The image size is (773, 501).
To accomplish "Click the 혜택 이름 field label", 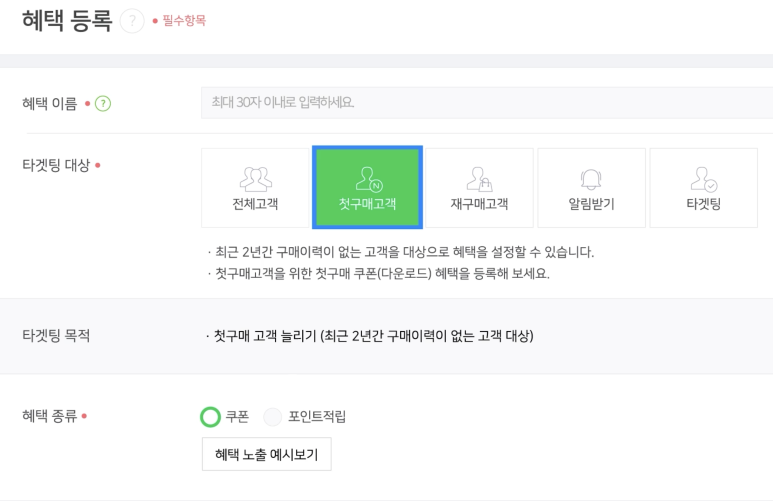I will [x=50, y=104].
